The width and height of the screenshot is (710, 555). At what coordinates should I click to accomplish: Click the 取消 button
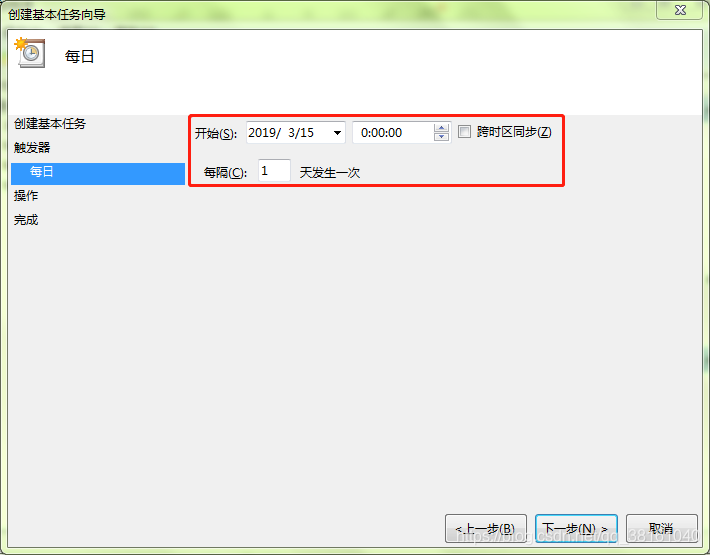pyautogui.click(x=662, y=528)
